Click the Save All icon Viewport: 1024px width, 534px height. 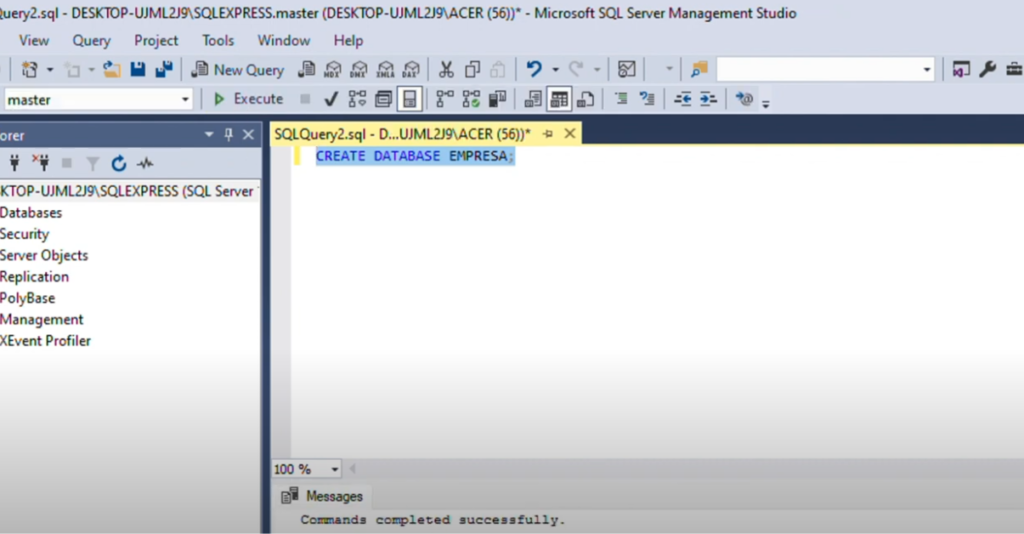coord(163,69)
